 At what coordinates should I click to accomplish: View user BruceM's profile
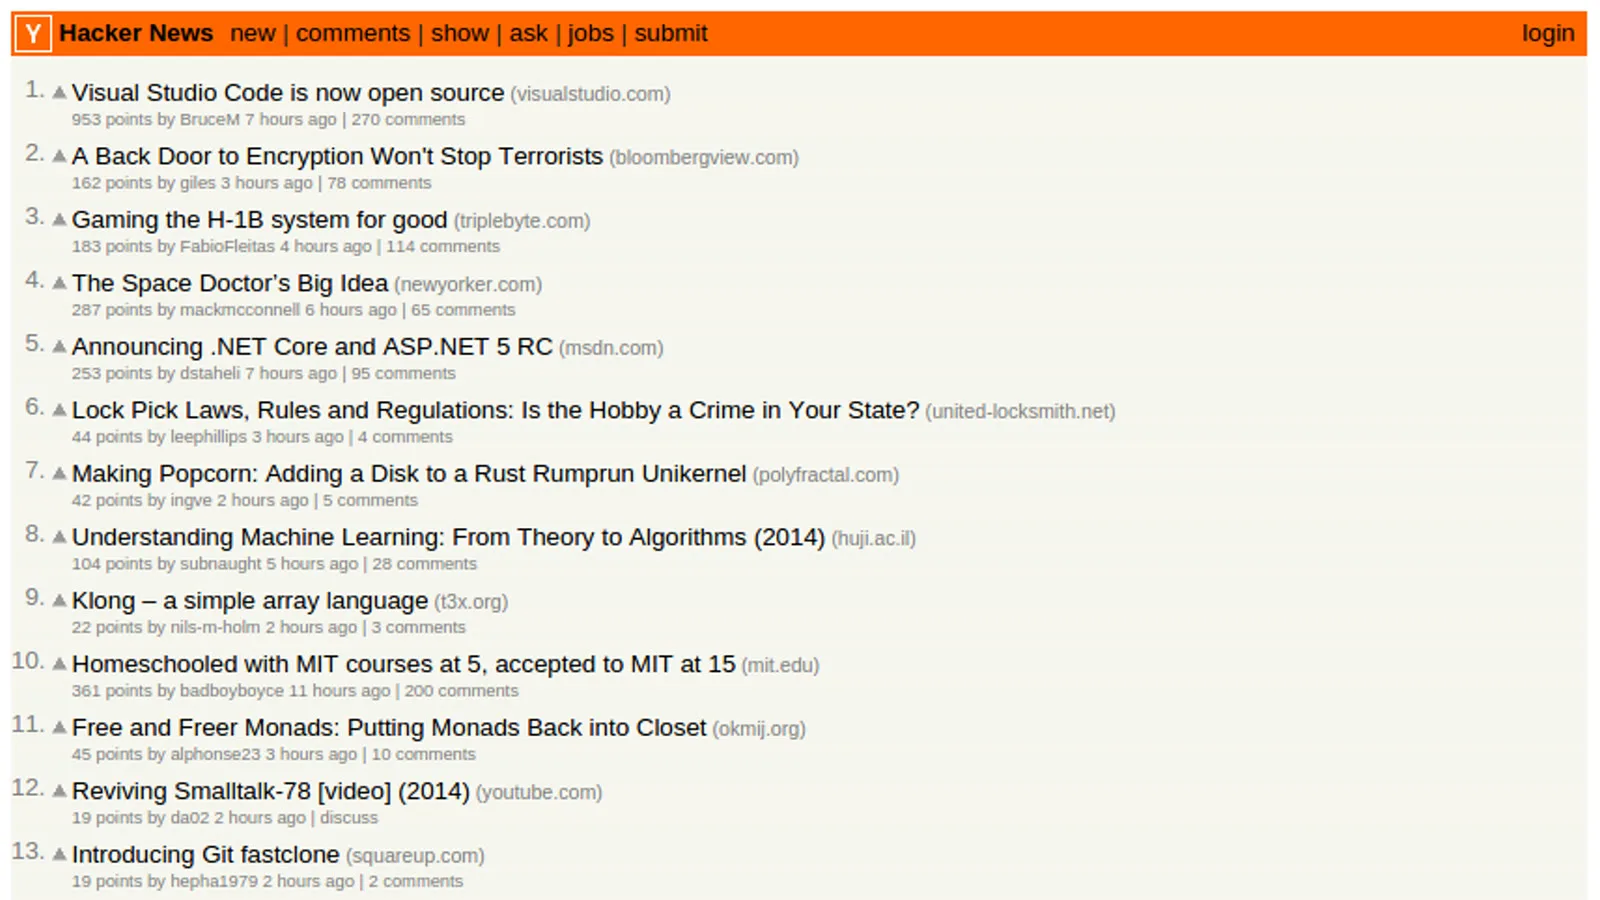pos(210,120)
